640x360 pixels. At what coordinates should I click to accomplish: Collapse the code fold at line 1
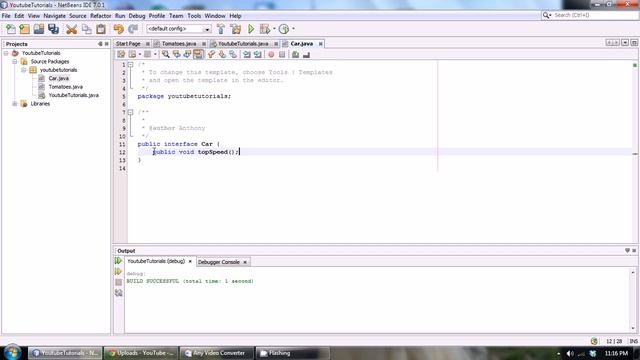pyautogui.click(x=130, y=64)
